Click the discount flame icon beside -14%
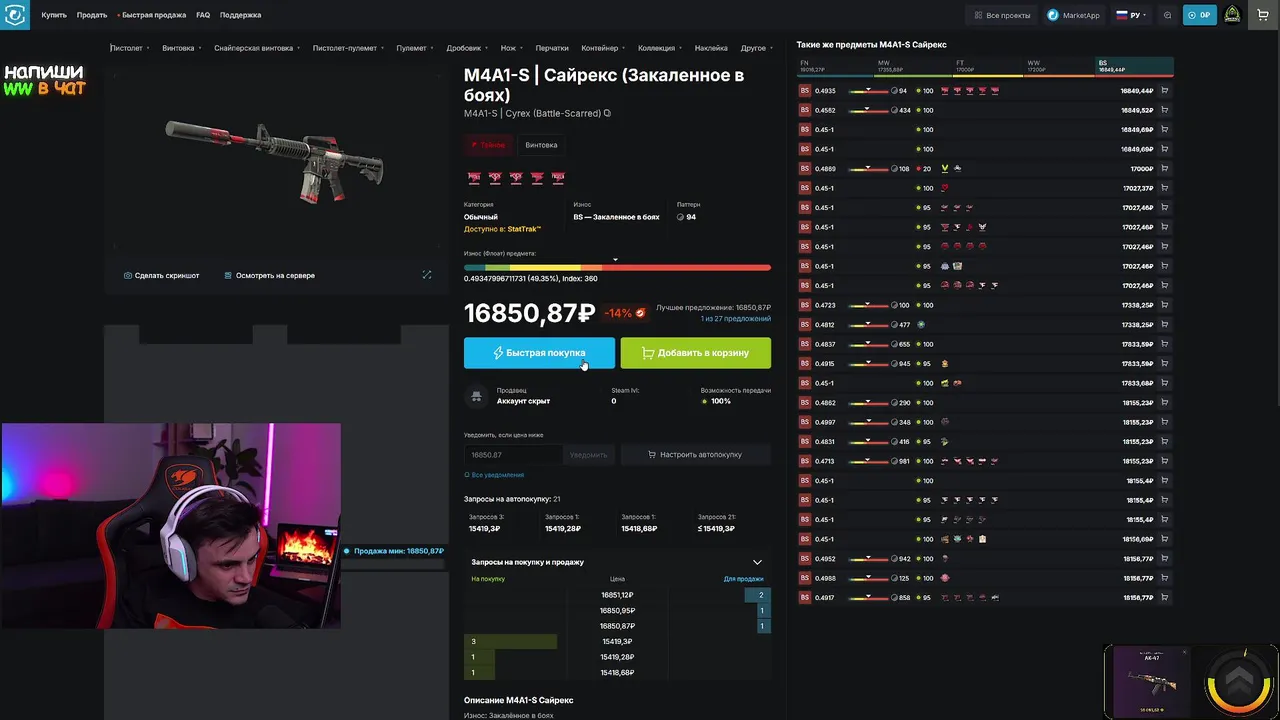This screenshot has width=1280, height=720. coord(640,313)
